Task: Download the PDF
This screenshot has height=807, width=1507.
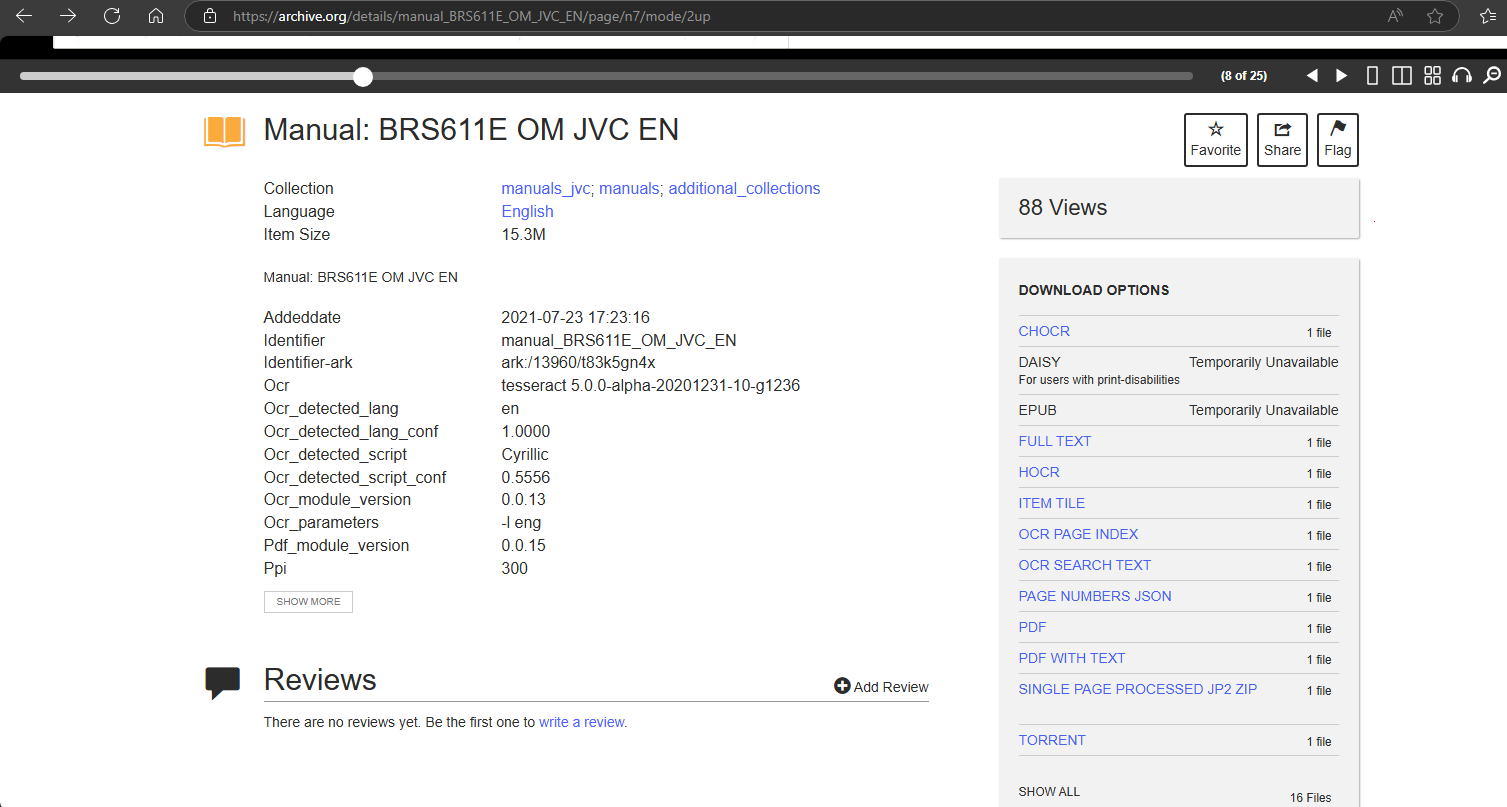Action: 1032,627
